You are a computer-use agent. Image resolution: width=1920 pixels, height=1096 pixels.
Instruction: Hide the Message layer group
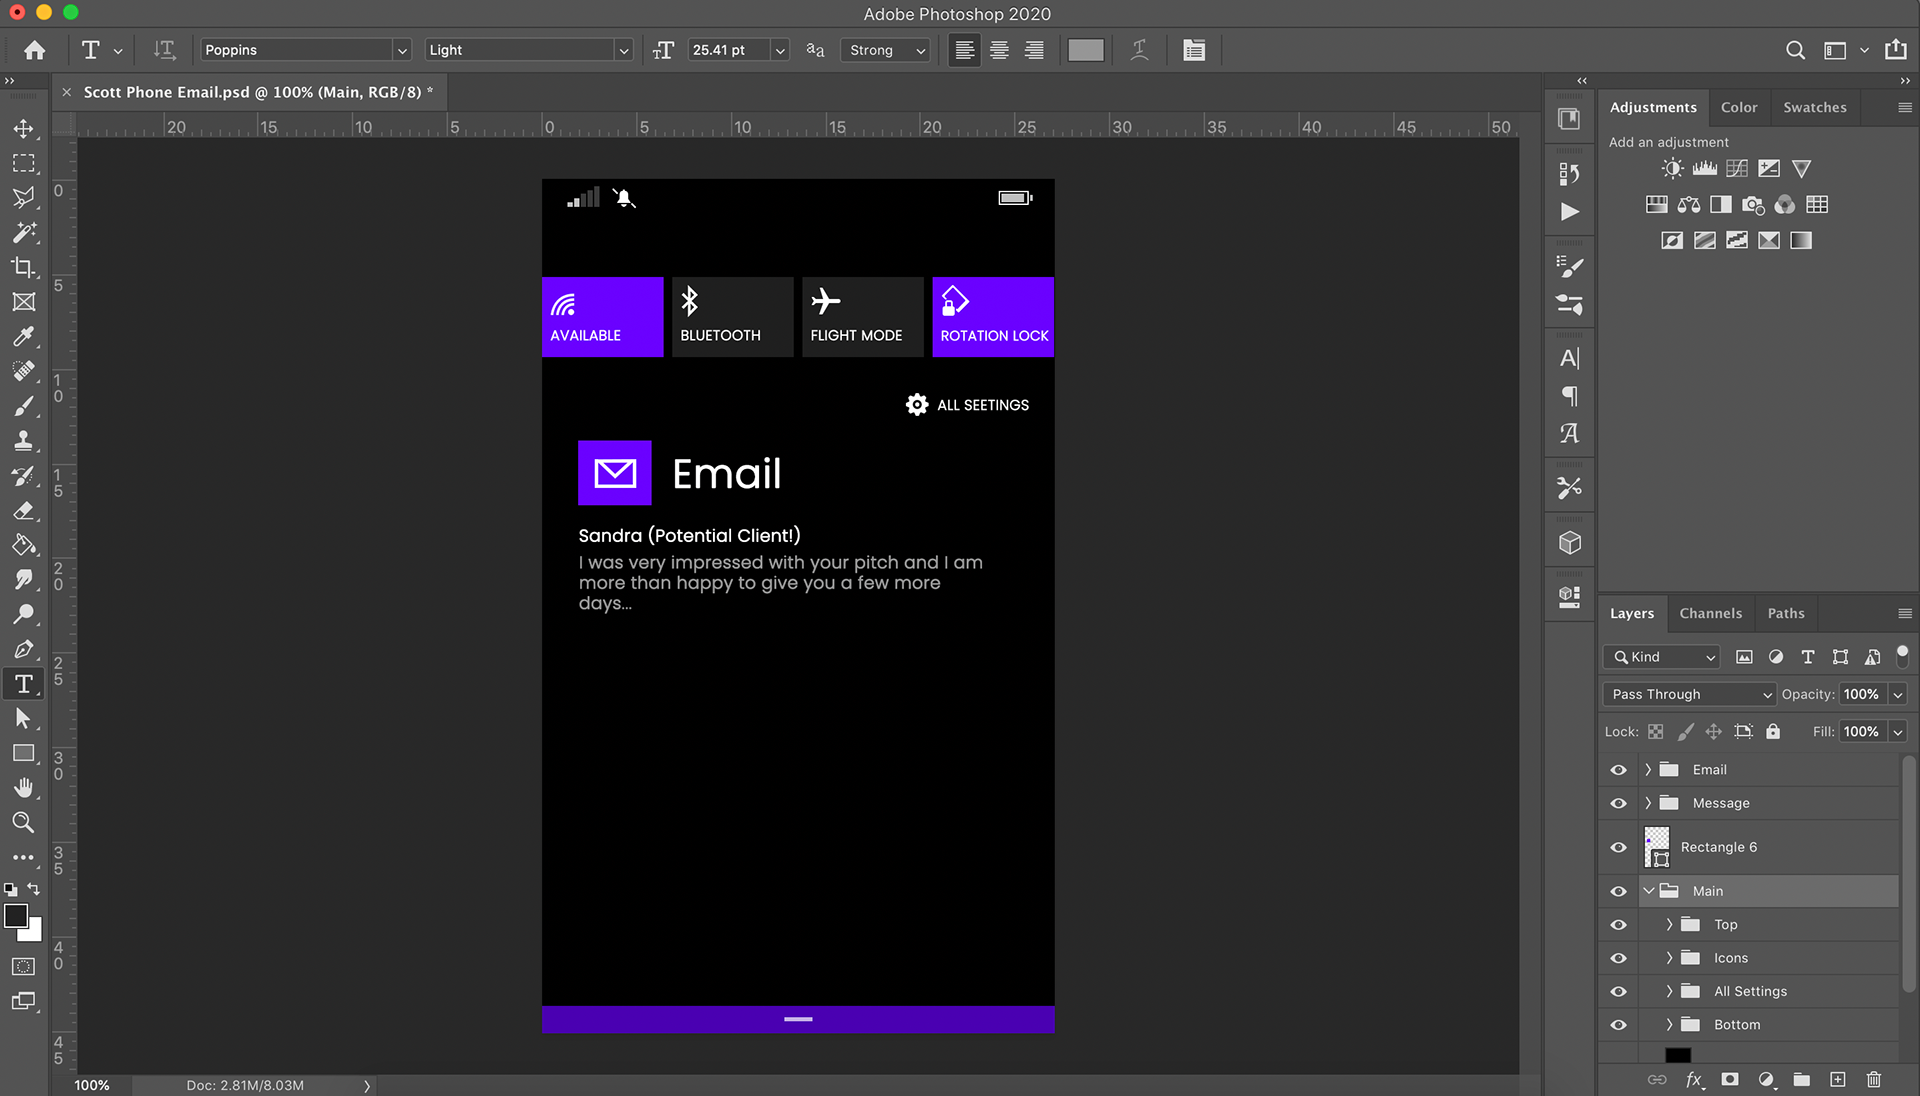(x=1618, y=803)
